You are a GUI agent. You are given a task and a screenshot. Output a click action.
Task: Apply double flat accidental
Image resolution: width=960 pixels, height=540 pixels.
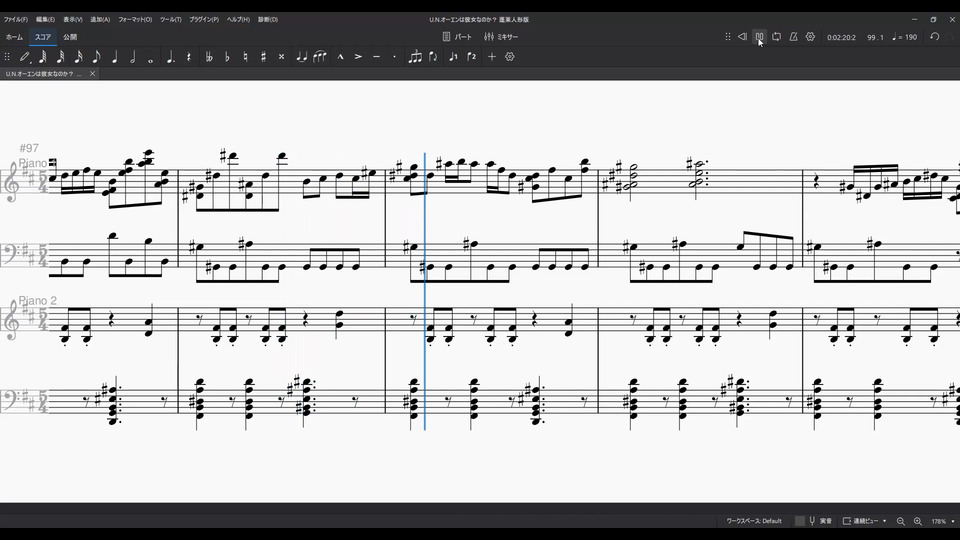coord(209,57)
